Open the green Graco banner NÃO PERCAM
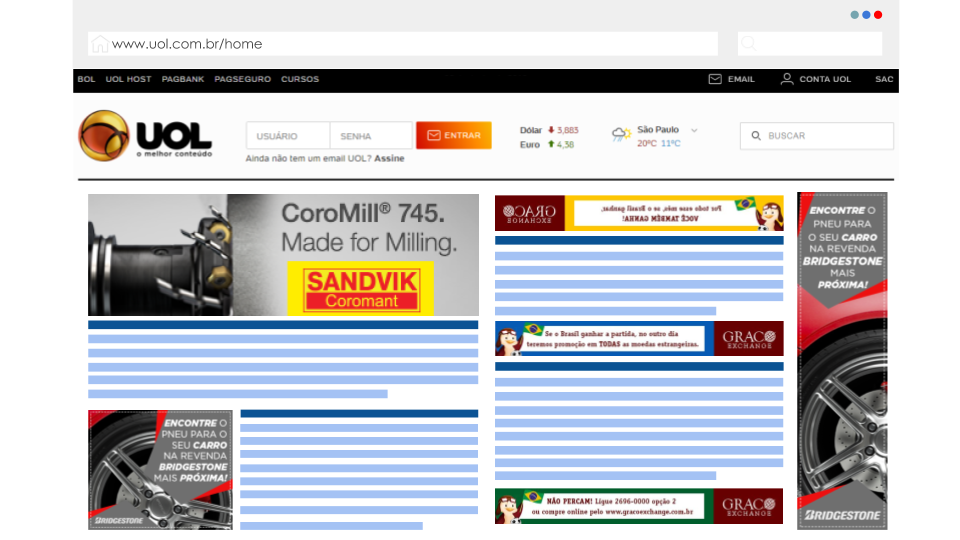Image resolution: width=960 pixels, height=540 pixels. click(x=639, y=506)
